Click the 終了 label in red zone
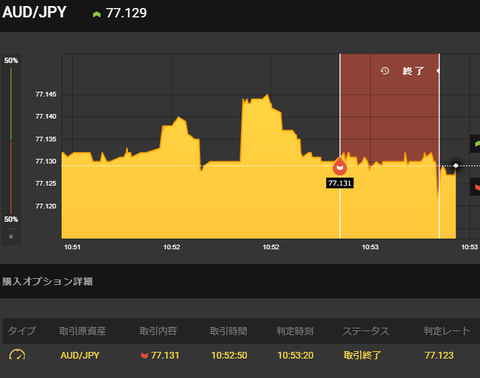Viewport: 480px width, 378px height. pos(413,71)
